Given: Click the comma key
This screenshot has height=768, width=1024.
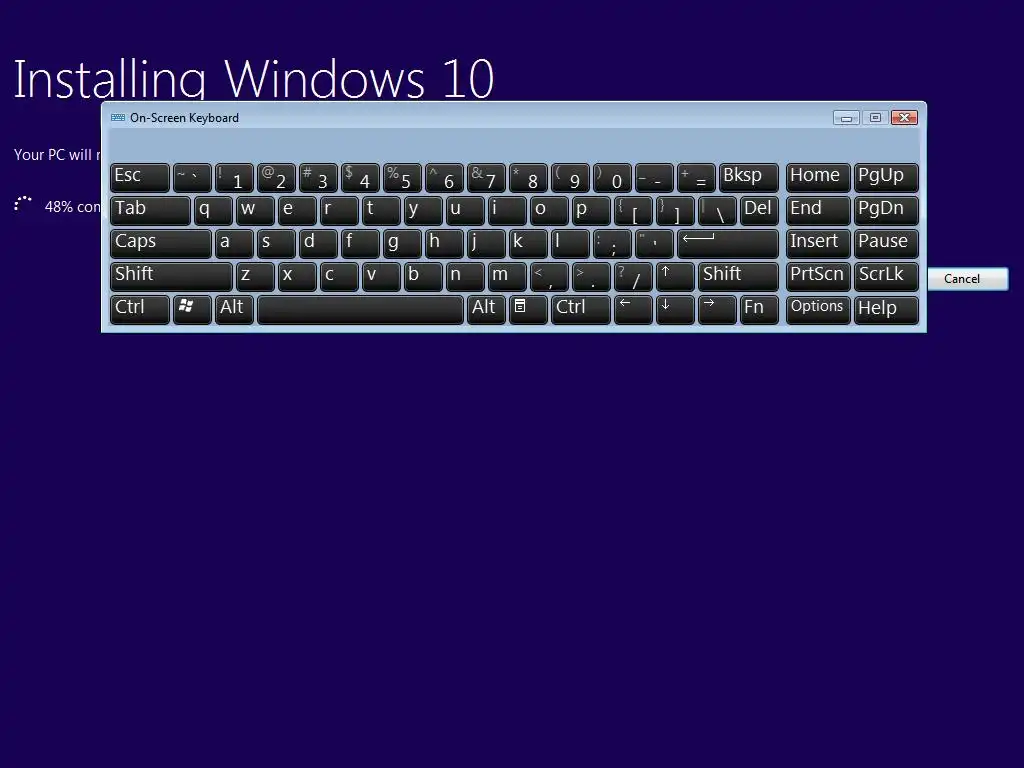Looking at the screenshot, I should tap(549, 276).
